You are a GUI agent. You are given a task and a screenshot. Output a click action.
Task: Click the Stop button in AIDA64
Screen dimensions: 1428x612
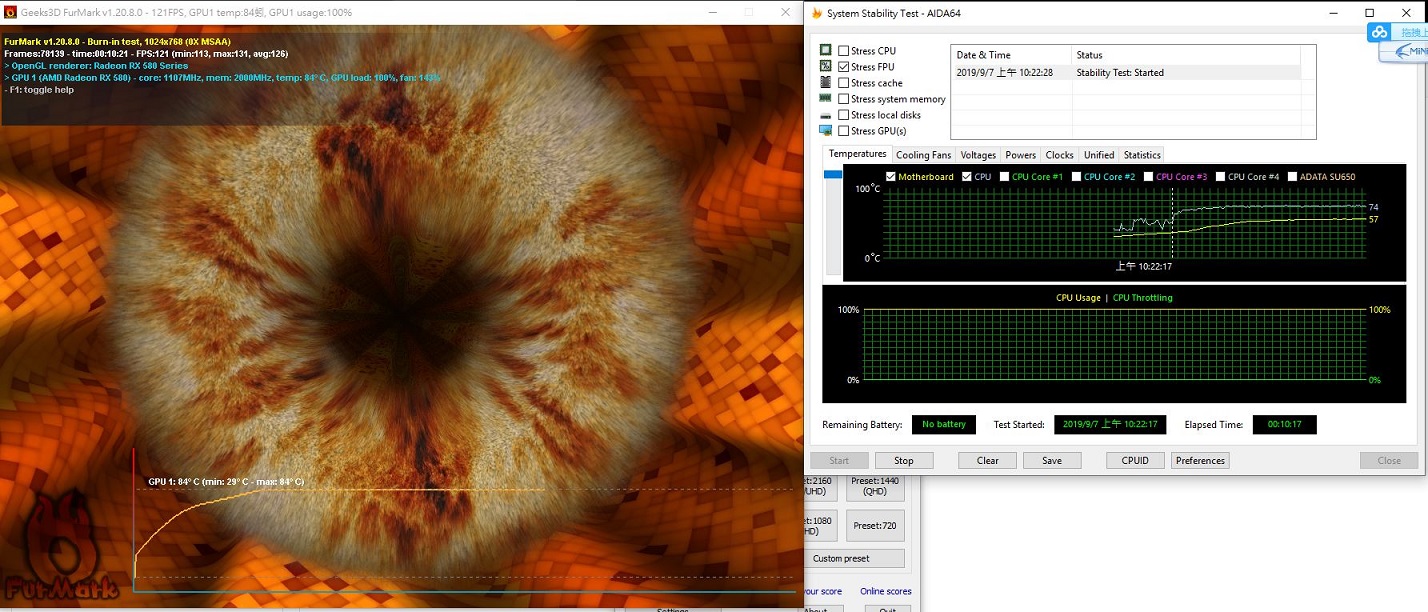(904, 461)
